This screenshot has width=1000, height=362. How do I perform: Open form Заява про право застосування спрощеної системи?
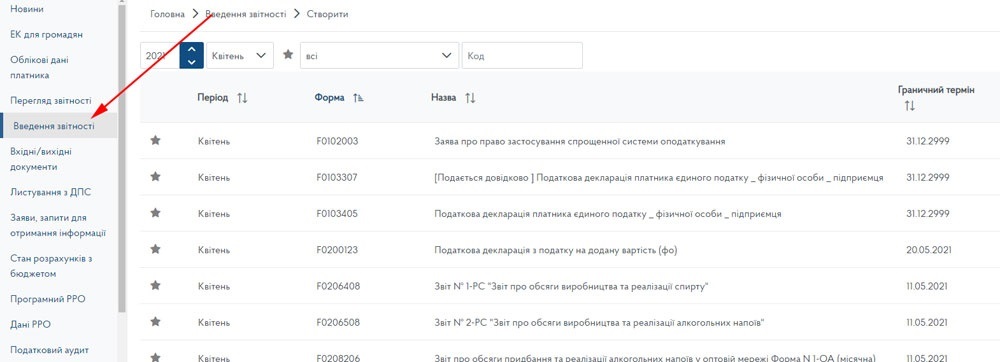pyautogui.click(x=579, y=141)
